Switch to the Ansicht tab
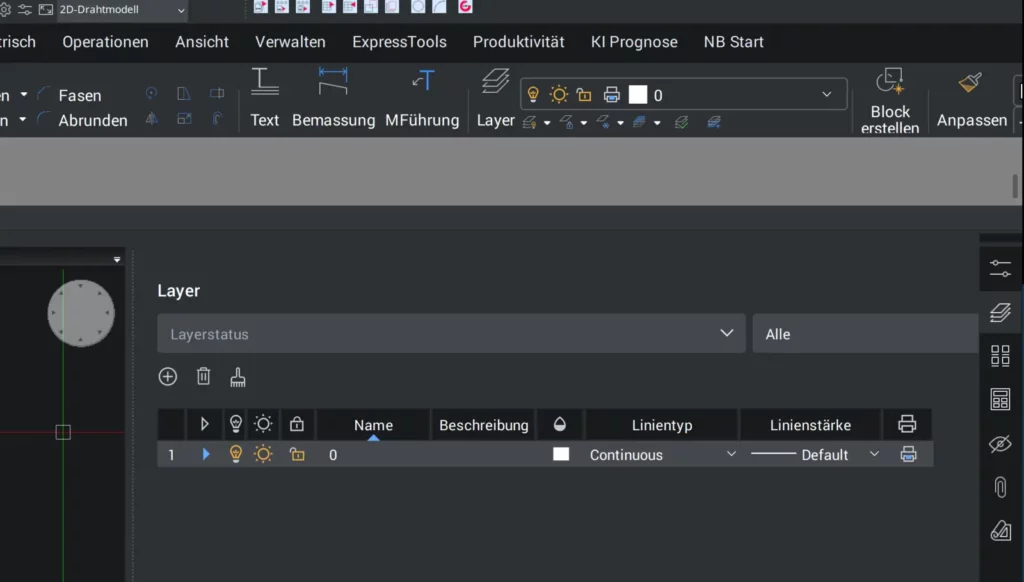Viewport: 1024px width, 582px height. pyautogui.click(x=202, y=42)
